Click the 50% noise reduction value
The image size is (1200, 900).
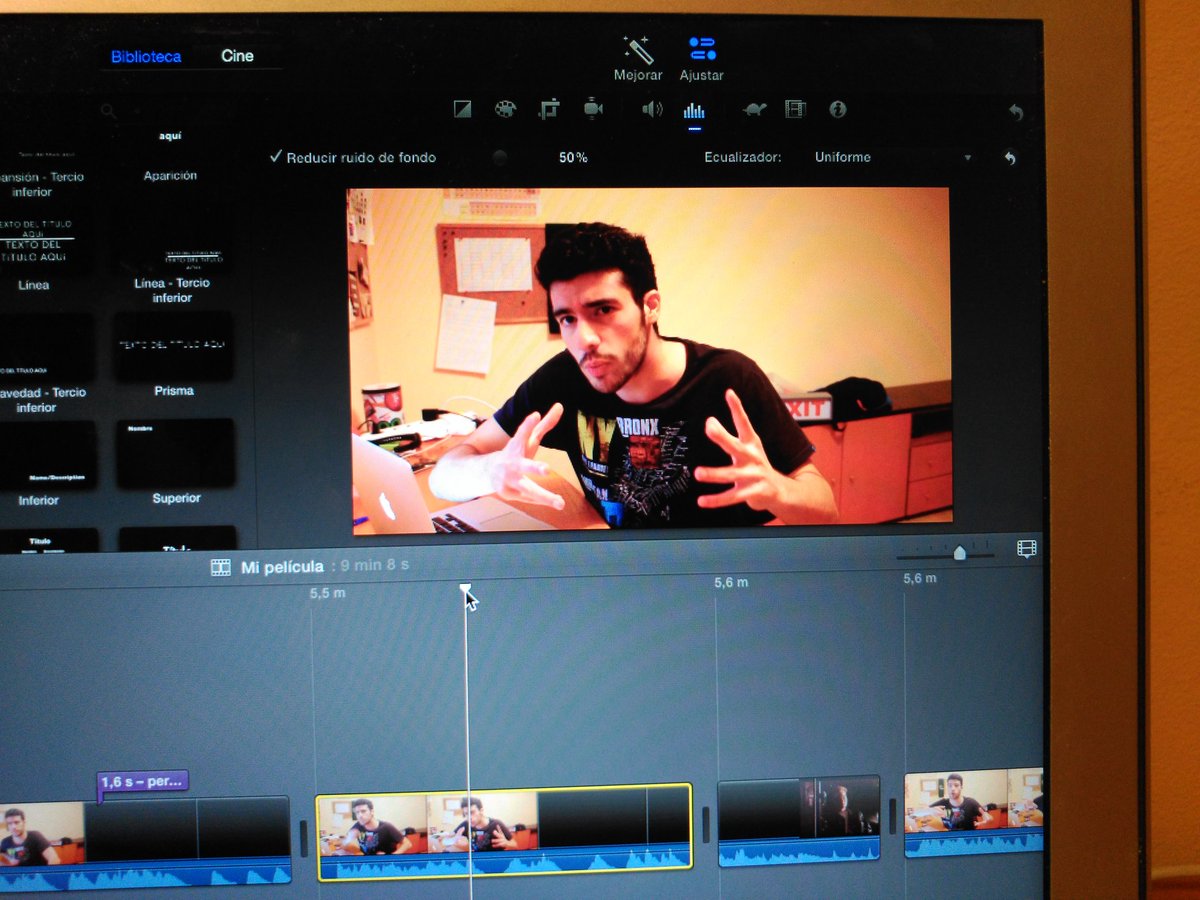[x=573, y=158]
